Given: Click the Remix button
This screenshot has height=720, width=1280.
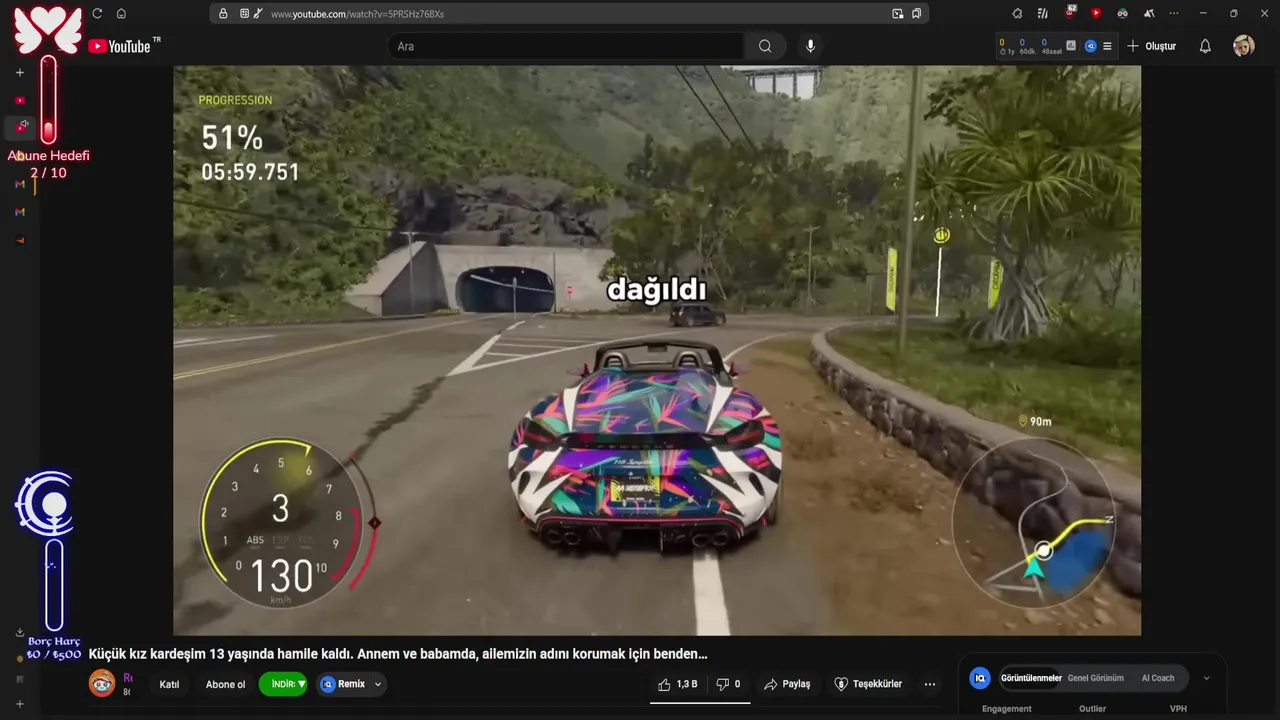Looking at the screenshot, I should point(343,684).
